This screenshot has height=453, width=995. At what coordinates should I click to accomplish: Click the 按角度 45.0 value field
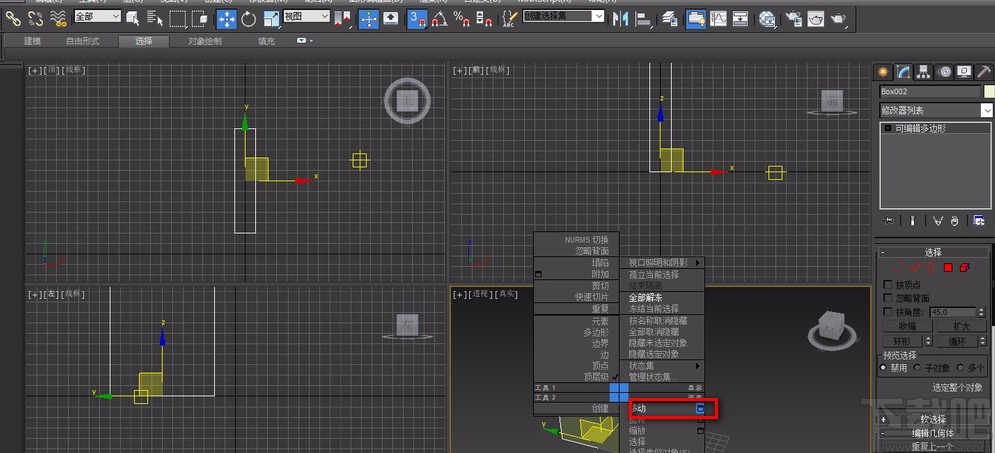click(x=953, y=312)
